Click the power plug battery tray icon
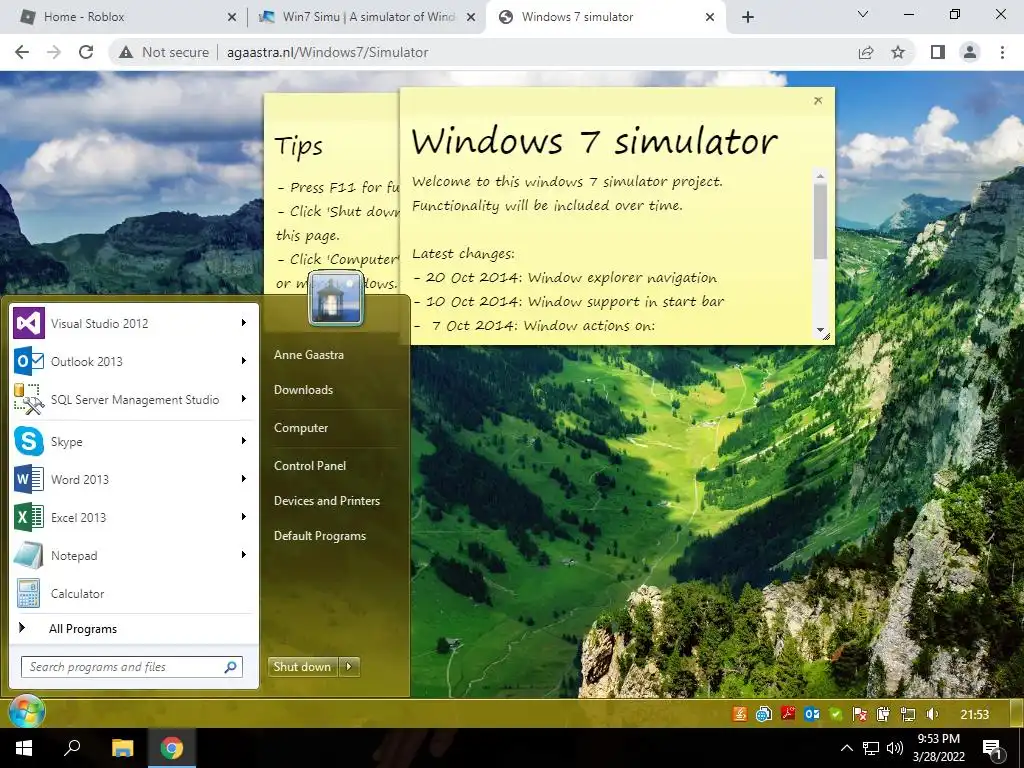 [884, 714]
